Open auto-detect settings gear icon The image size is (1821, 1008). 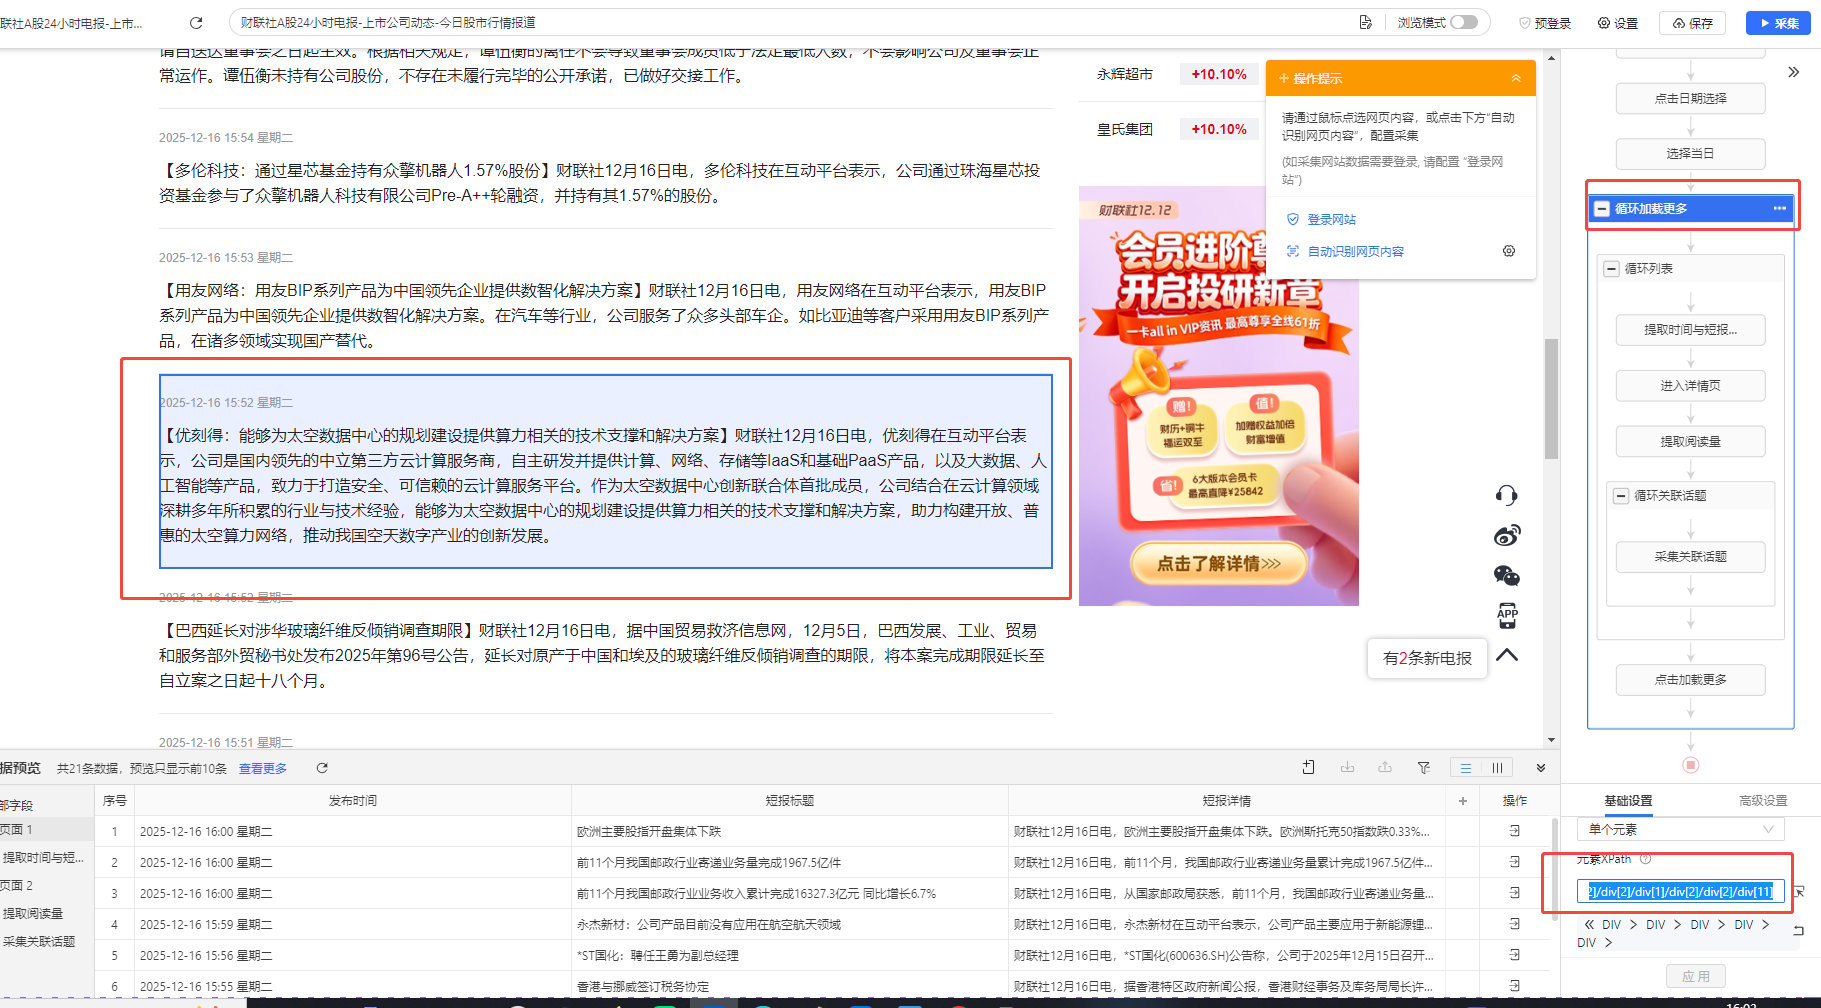(x=1509, y=251)
